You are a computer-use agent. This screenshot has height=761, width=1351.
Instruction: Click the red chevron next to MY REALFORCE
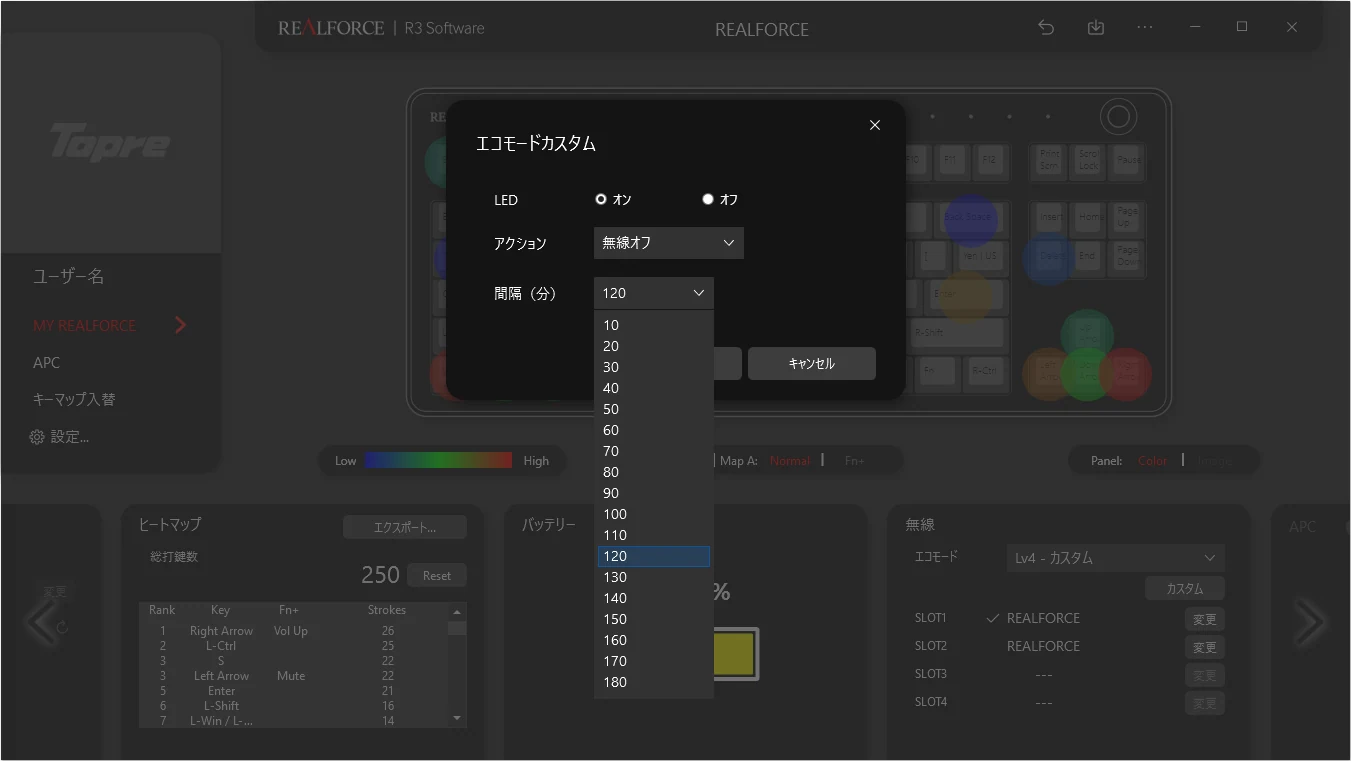[181, 325]
